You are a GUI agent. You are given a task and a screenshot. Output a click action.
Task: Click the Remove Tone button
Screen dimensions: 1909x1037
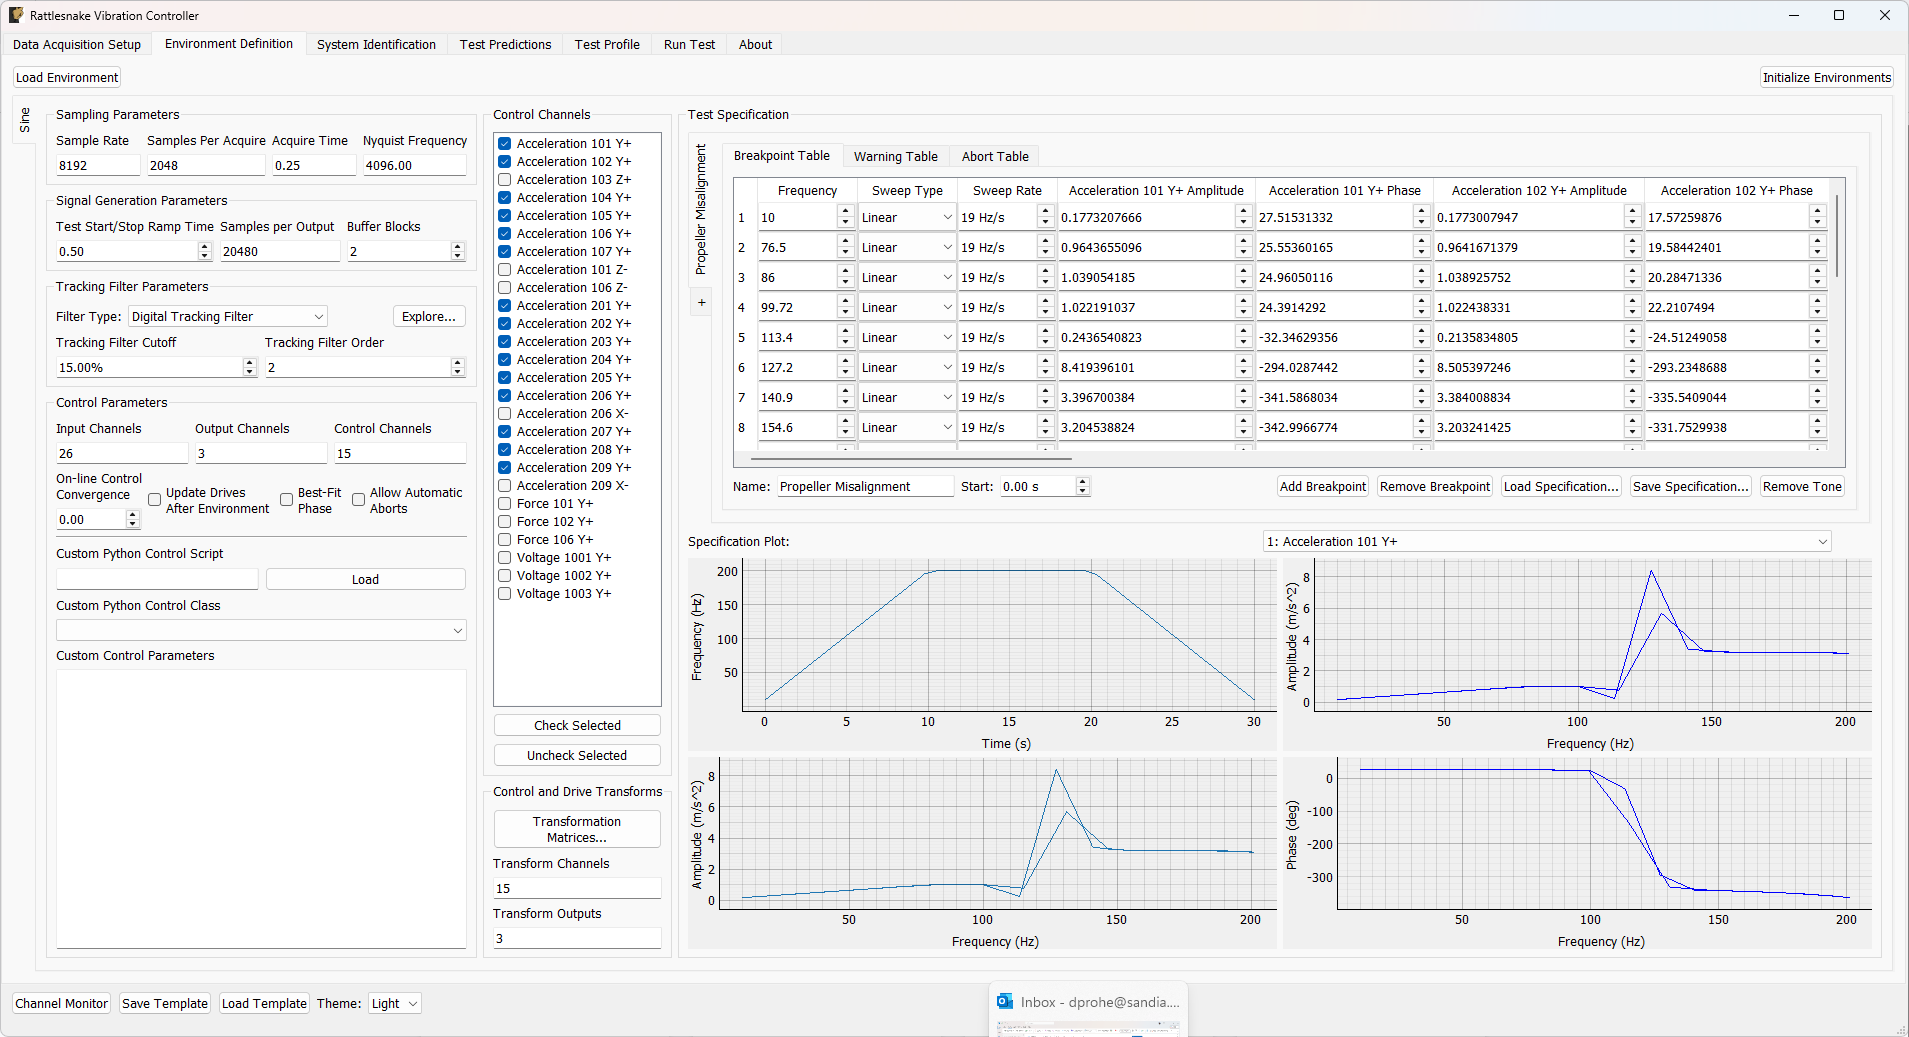pos(1802,487)
